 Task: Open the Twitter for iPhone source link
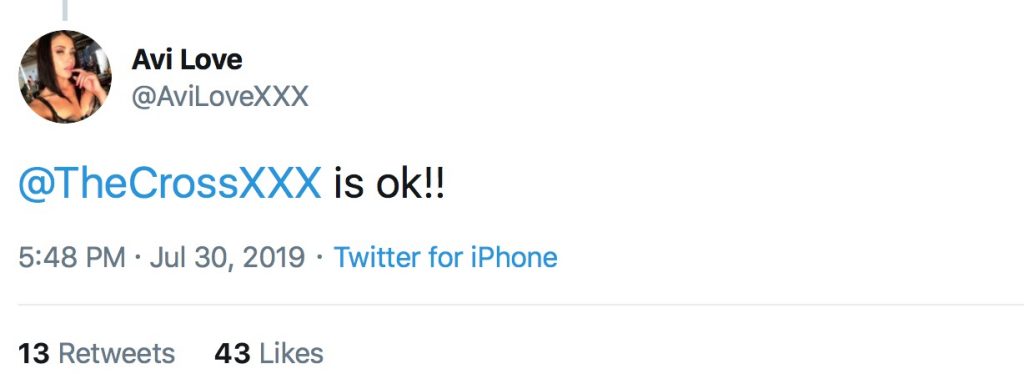tap(445, 257)
